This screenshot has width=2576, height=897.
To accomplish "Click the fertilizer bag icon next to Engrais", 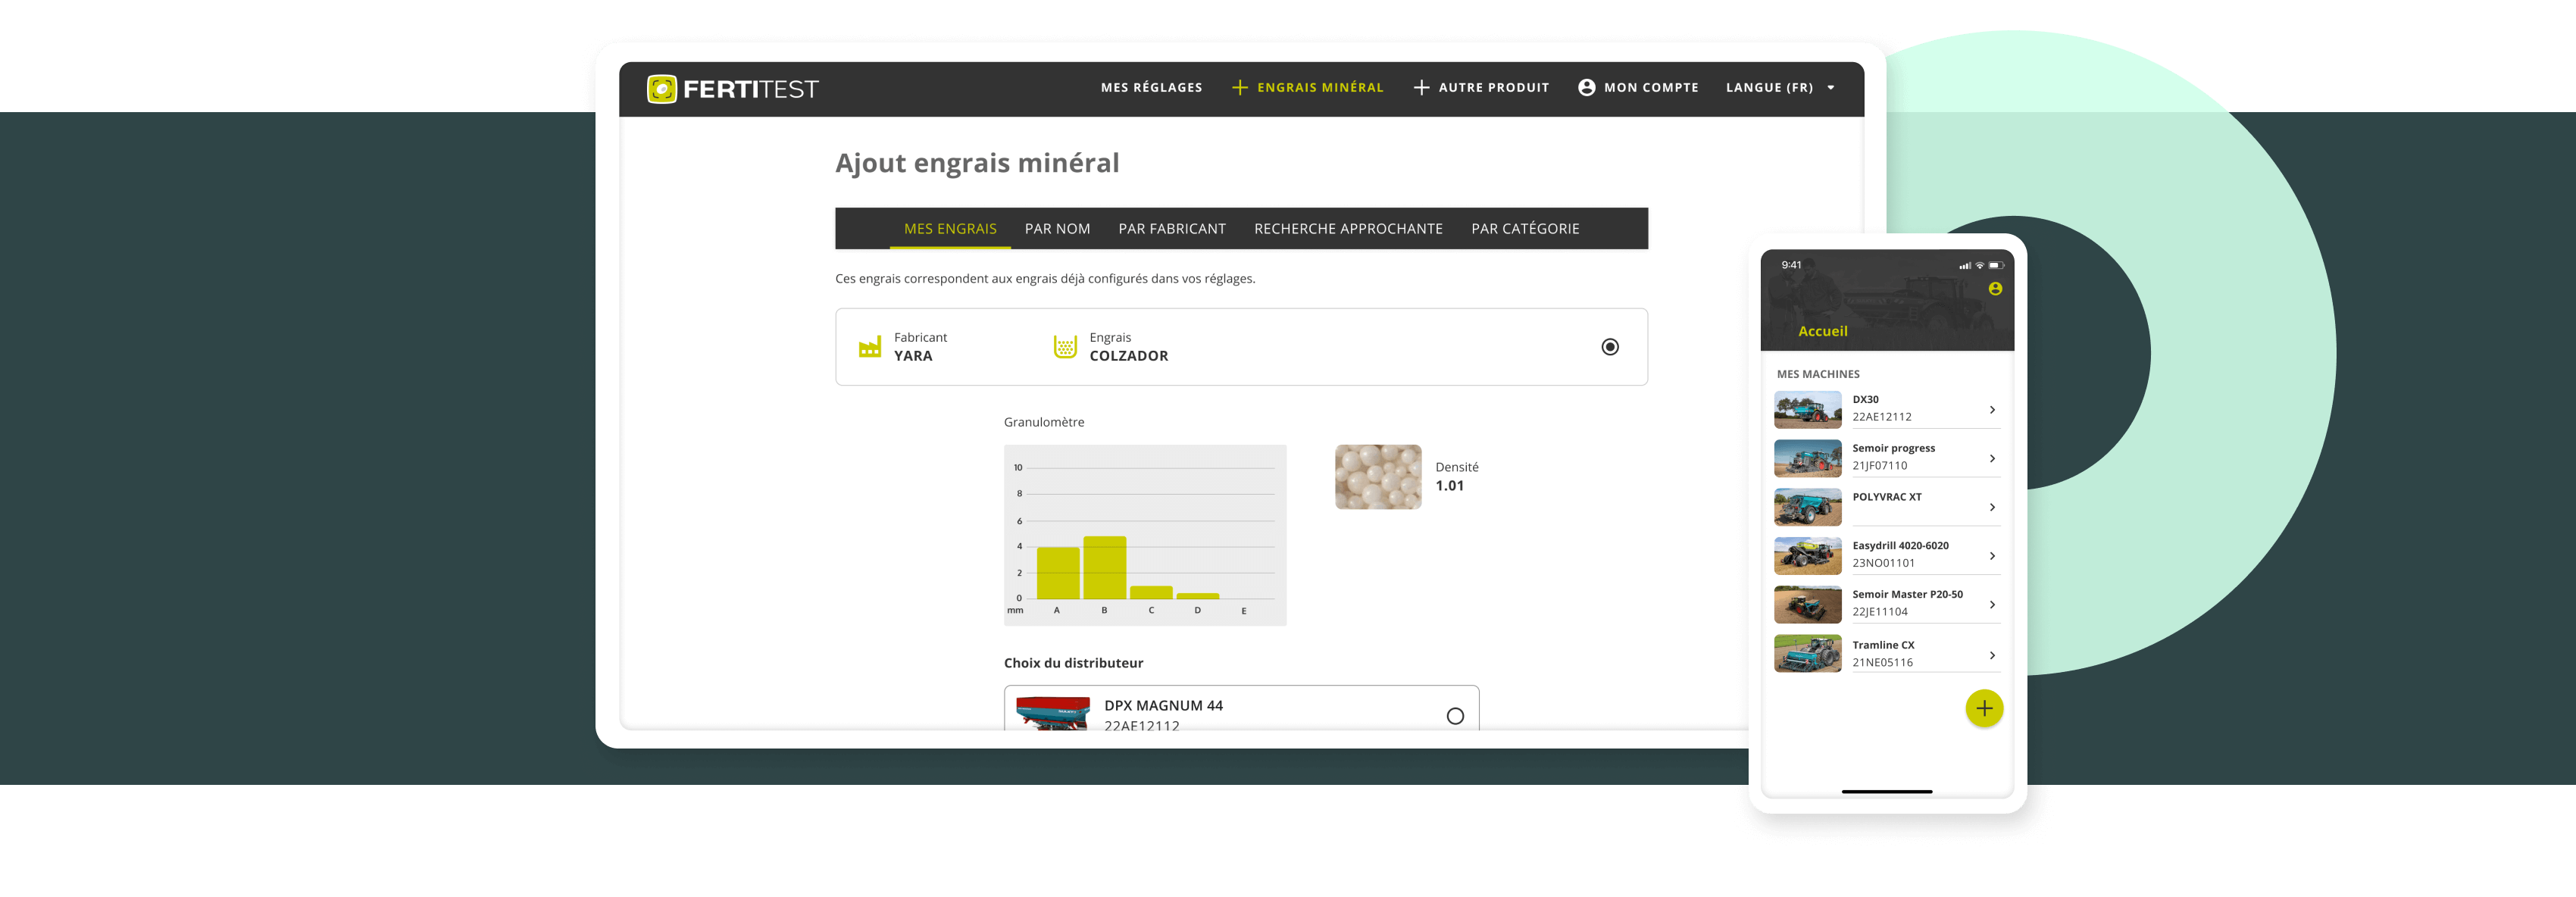I will click(x=1065, y=347).
